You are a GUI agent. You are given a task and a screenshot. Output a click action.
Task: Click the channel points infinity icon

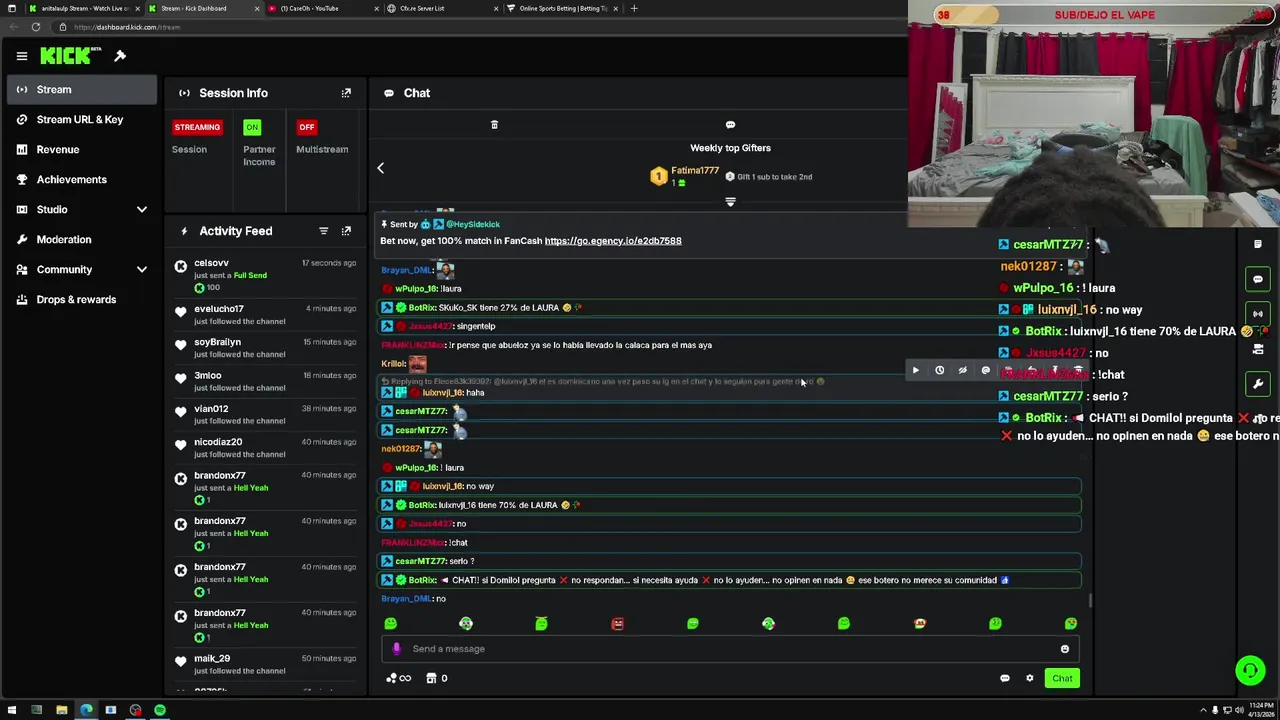pyautogui.click(x=399, y=678)
